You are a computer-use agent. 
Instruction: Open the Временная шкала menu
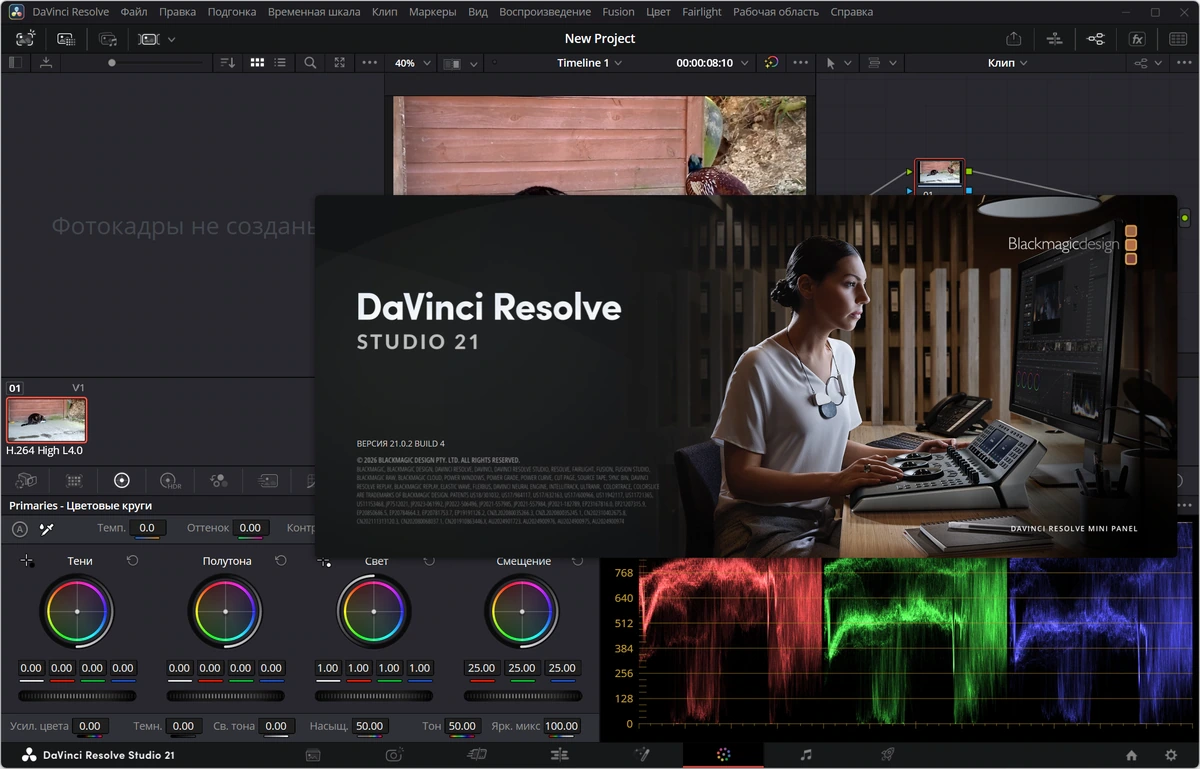[x=312, y=12]
